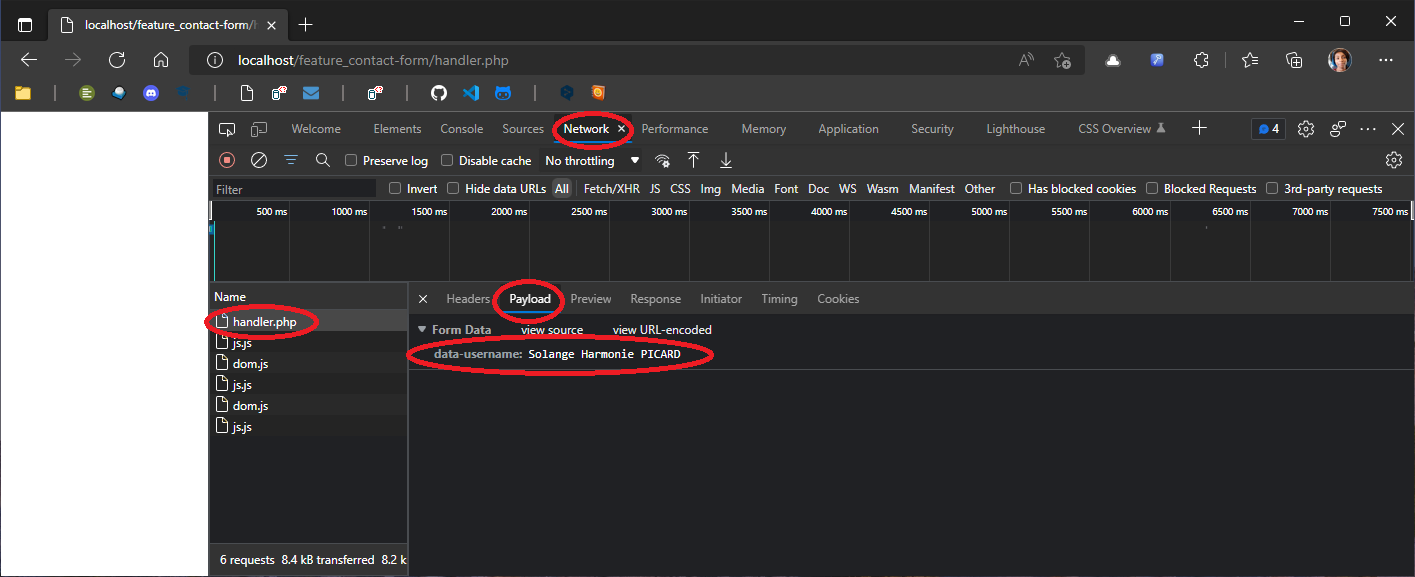This screenshot has width=1415, height=577.
Task: Open the Cookies tab
Action: pyautogui.click(x=838, y=299)
